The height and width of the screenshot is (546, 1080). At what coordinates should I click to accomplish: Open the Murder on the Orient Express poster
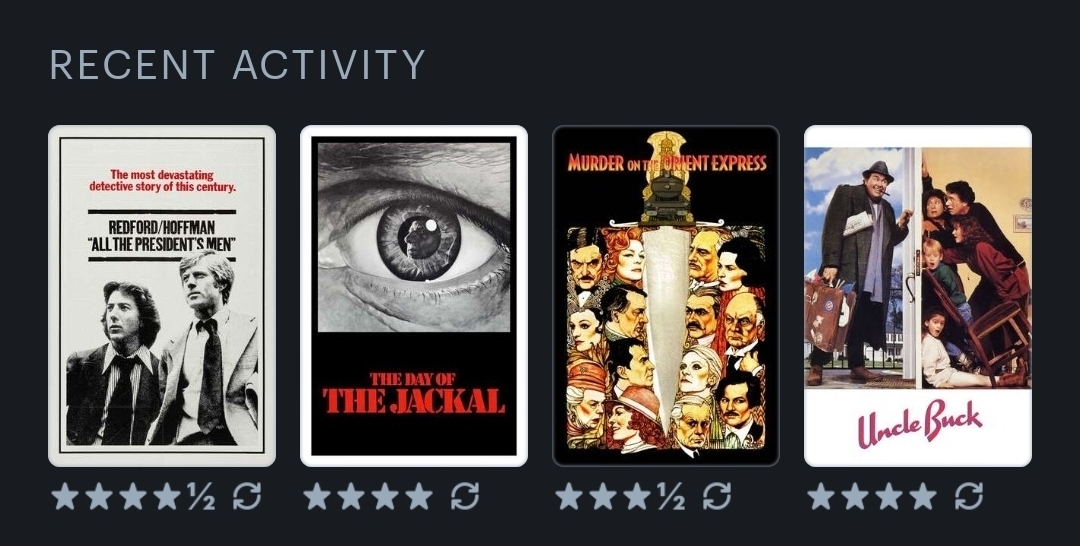(x=666, y=296)
